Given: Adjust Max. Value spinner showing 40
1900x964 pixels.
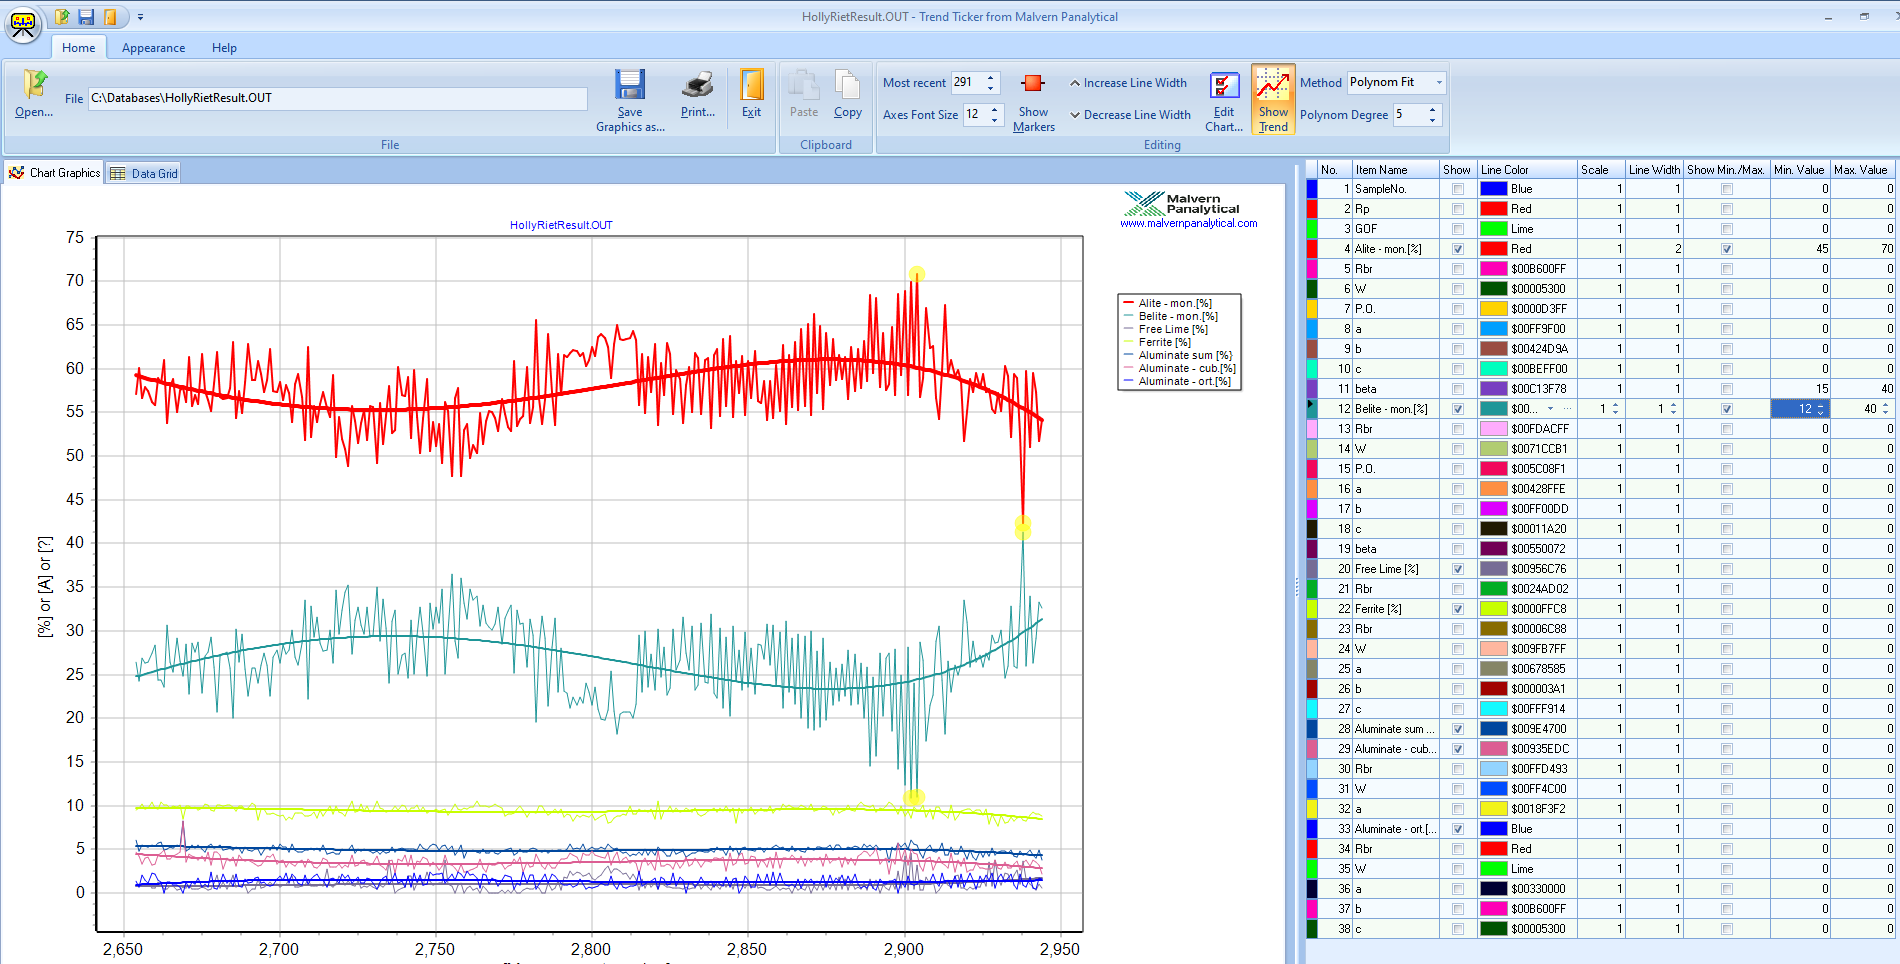Looking at the screenshot, I should (1885, 409).
